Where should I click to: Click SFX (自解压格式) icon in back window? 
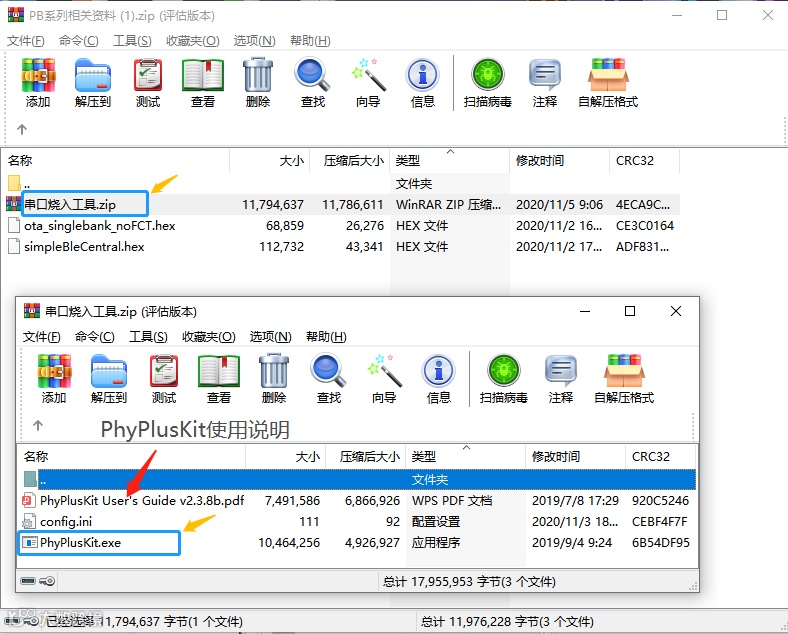(608, 83)
